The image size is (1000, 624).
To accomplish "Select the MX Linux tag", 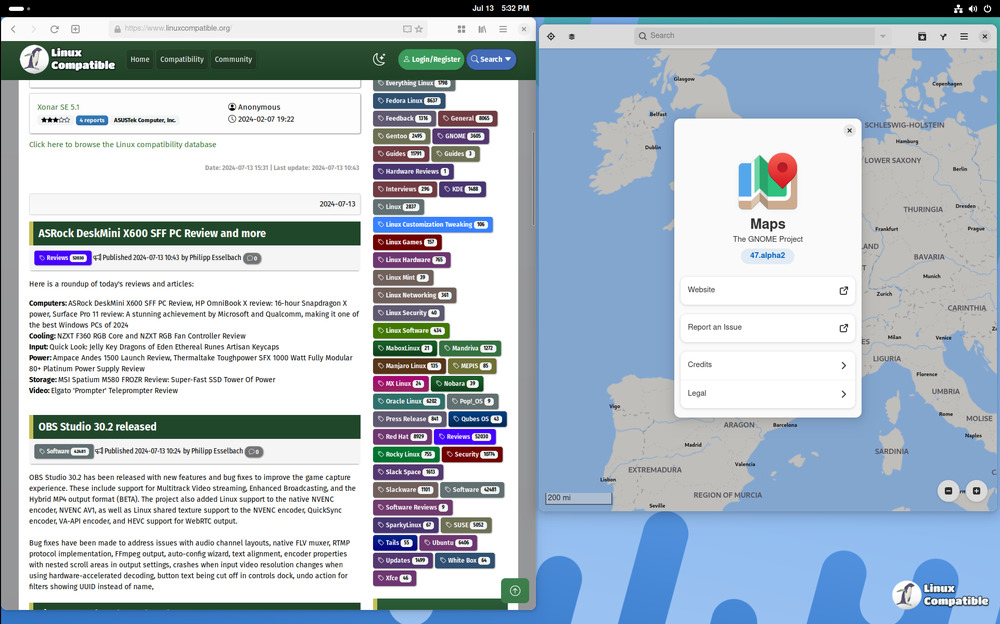I will coord(401,383).
